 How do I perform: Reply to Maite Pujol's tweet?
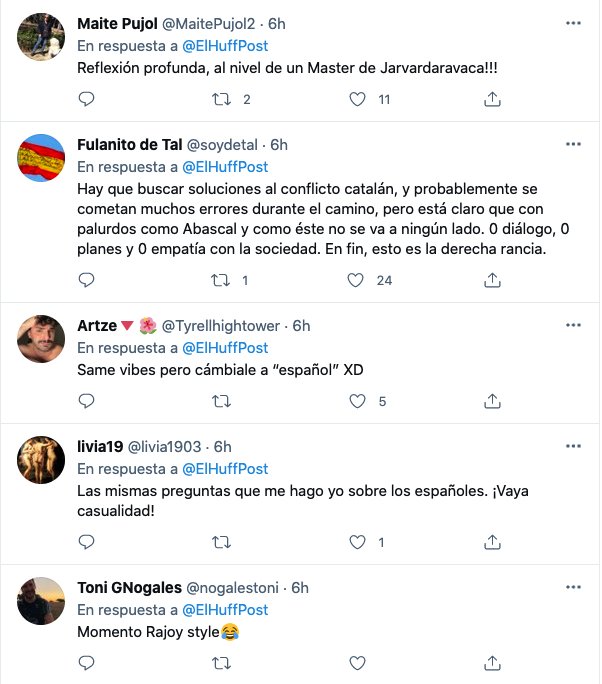(87, 99)
